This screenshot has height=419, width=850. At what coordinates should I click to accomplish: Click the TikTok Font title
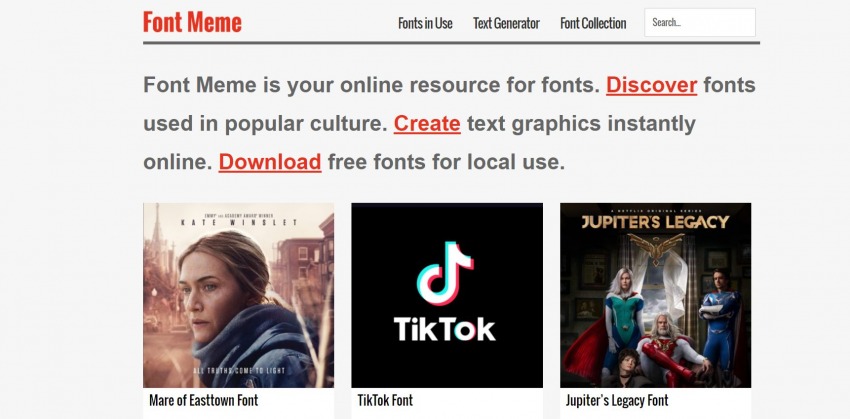pyautogui.click(x=385, y=401)
